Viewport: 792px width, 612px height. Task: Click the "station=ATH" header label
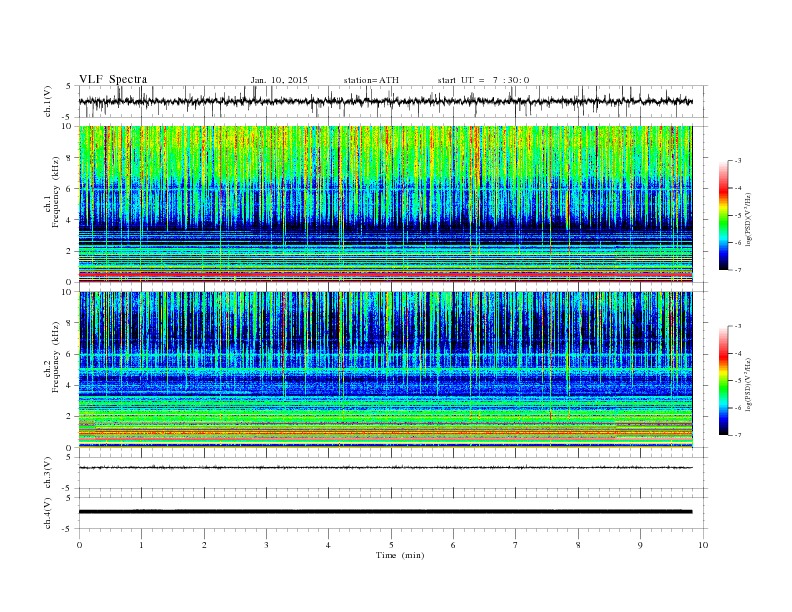point(371,80)
